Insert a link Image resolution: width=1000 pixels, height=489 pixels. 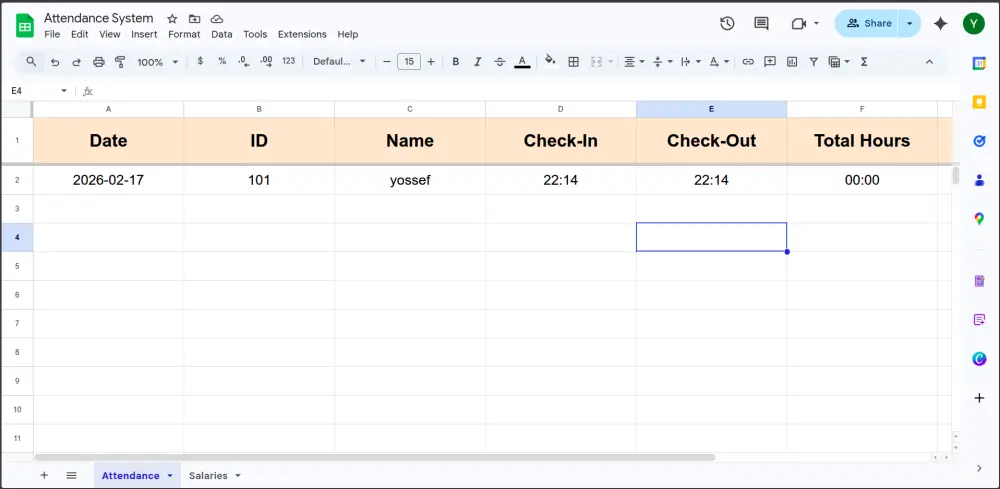[748, 62]
